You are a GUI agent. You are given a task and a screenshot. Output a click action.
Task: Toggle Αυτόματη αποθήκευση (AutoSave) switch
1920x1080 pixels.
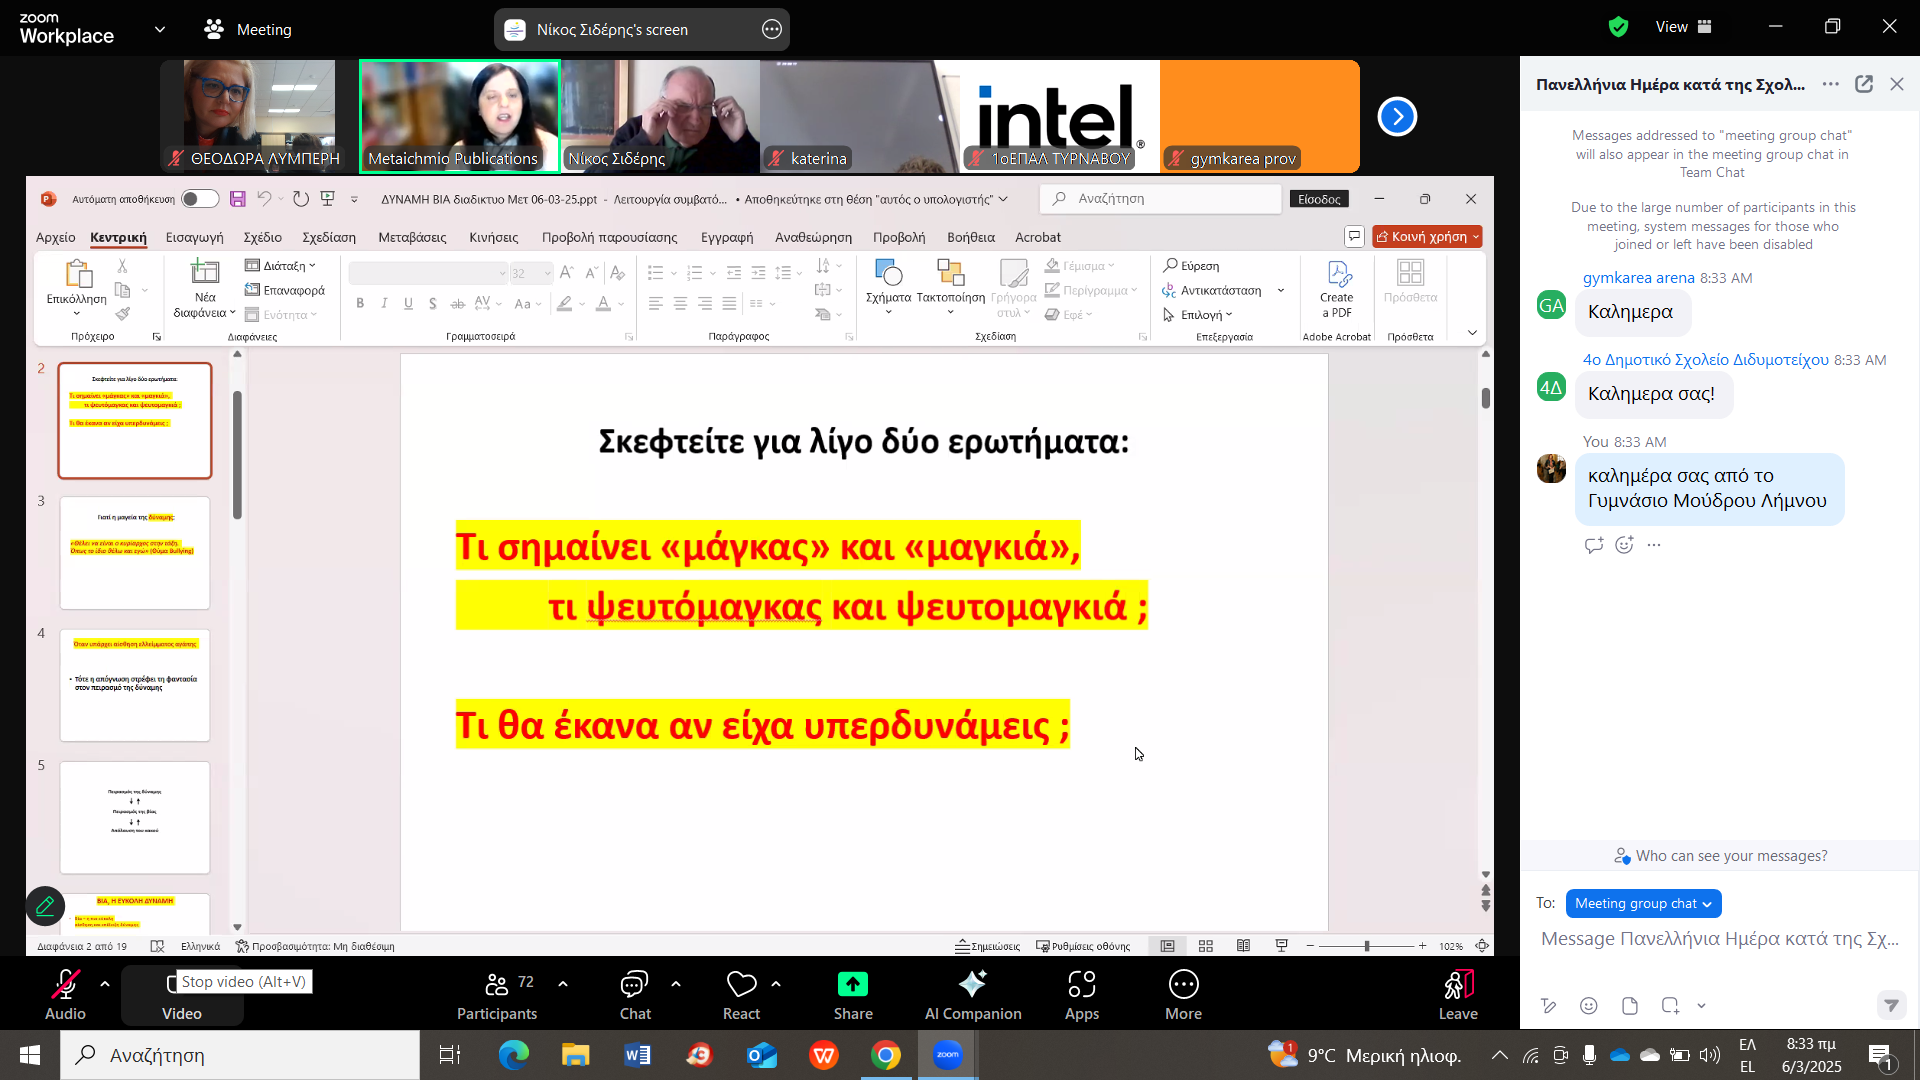click(x=199, y=198)
